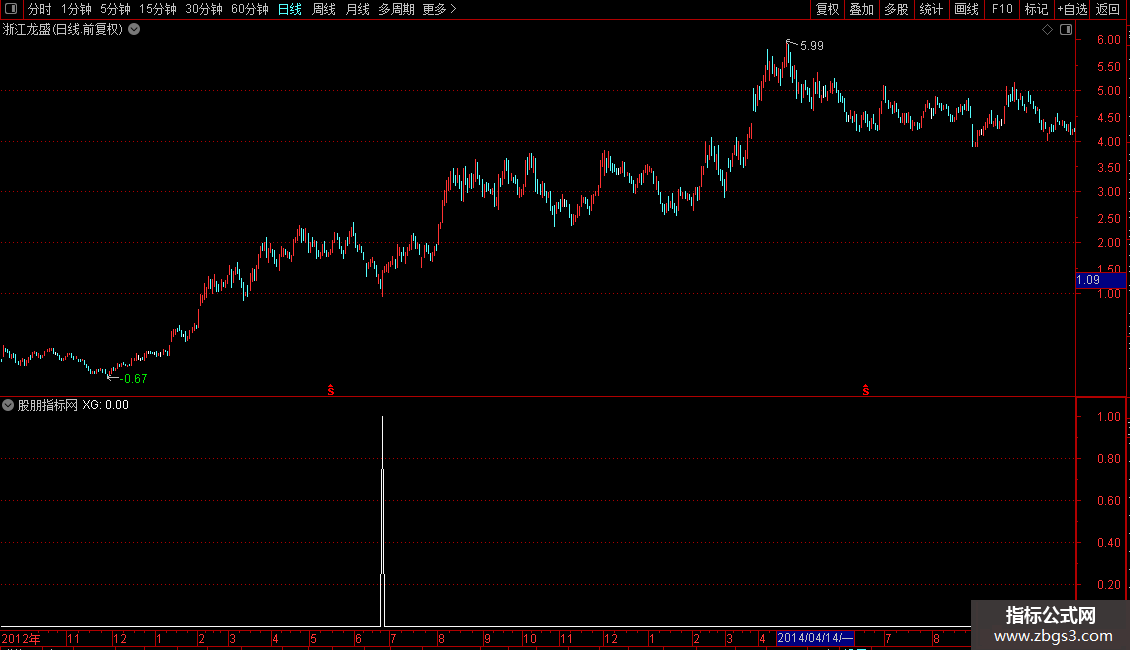The width and height of the screenshot is (1130, 650).
Task: Open F10 company information
Action: point(1002,9)
